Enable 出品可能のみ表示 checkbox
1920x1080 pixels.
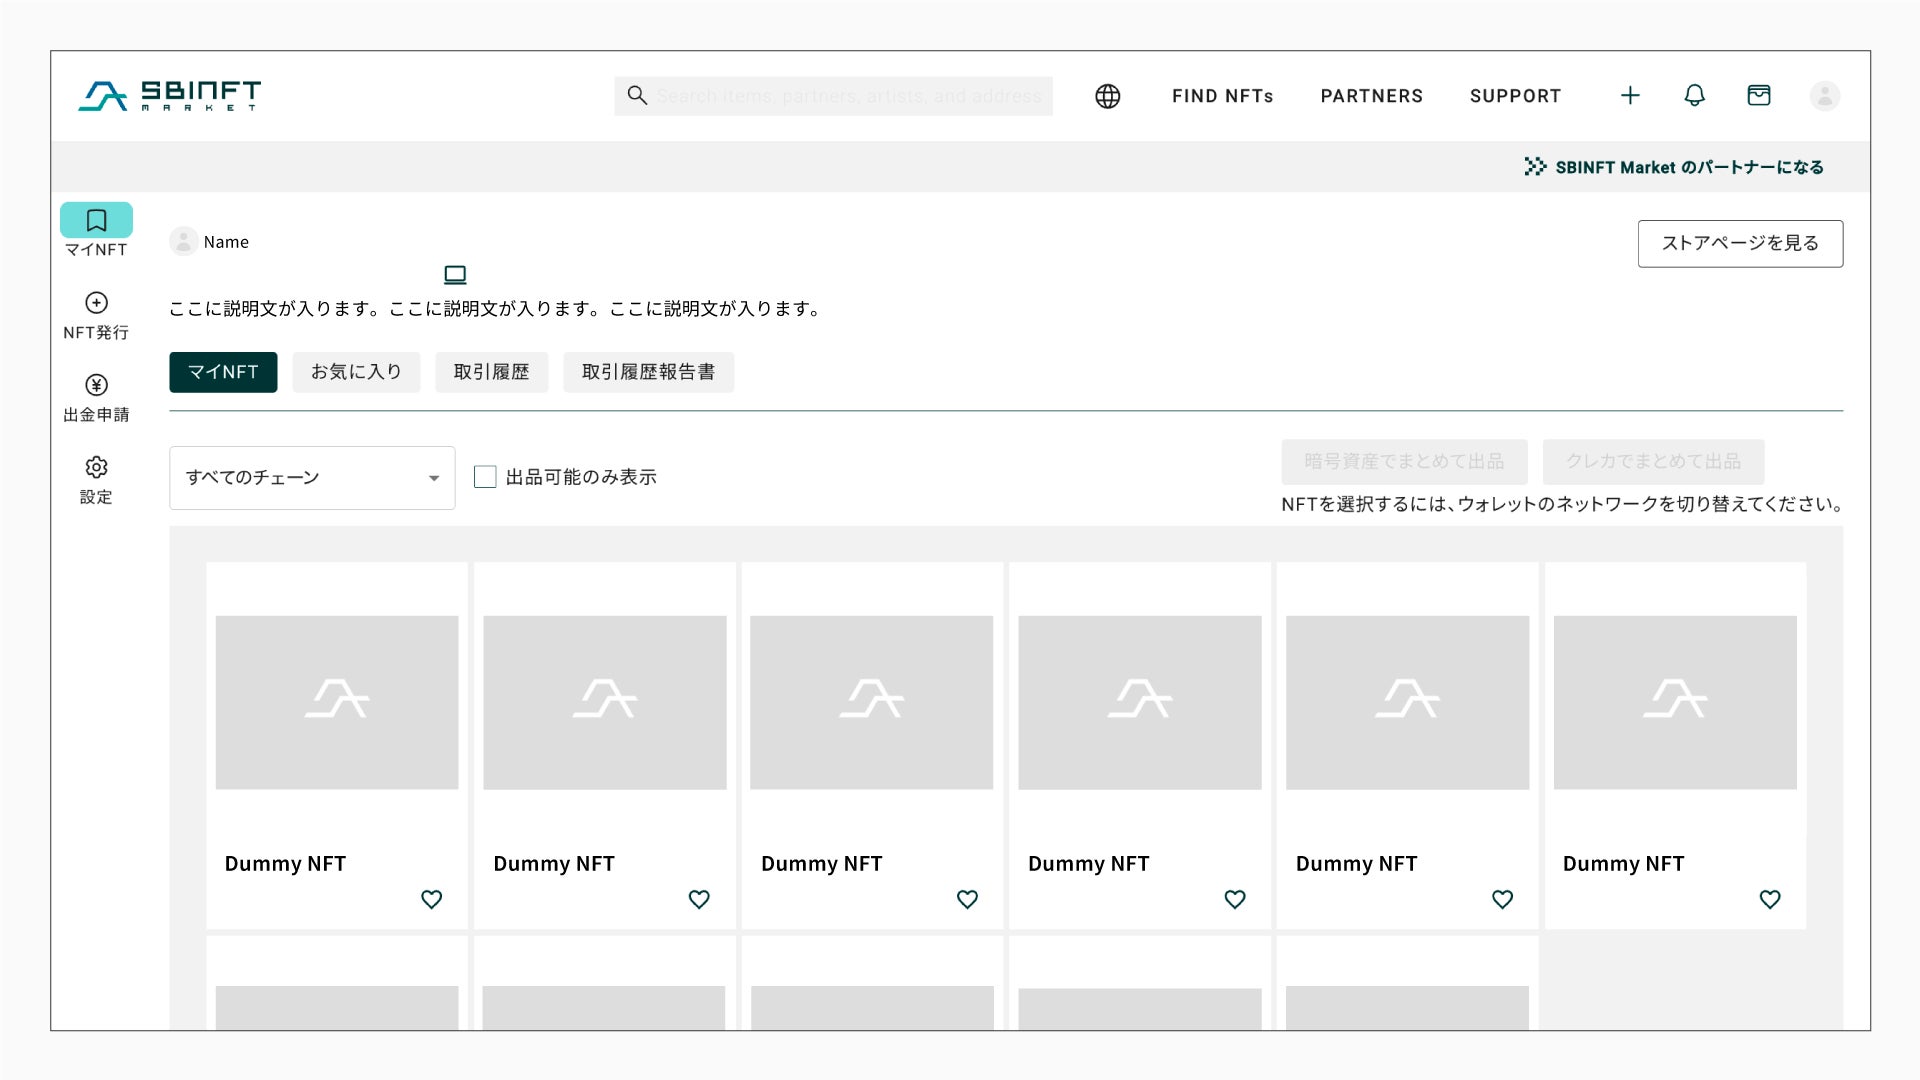[x=485, y=477]
